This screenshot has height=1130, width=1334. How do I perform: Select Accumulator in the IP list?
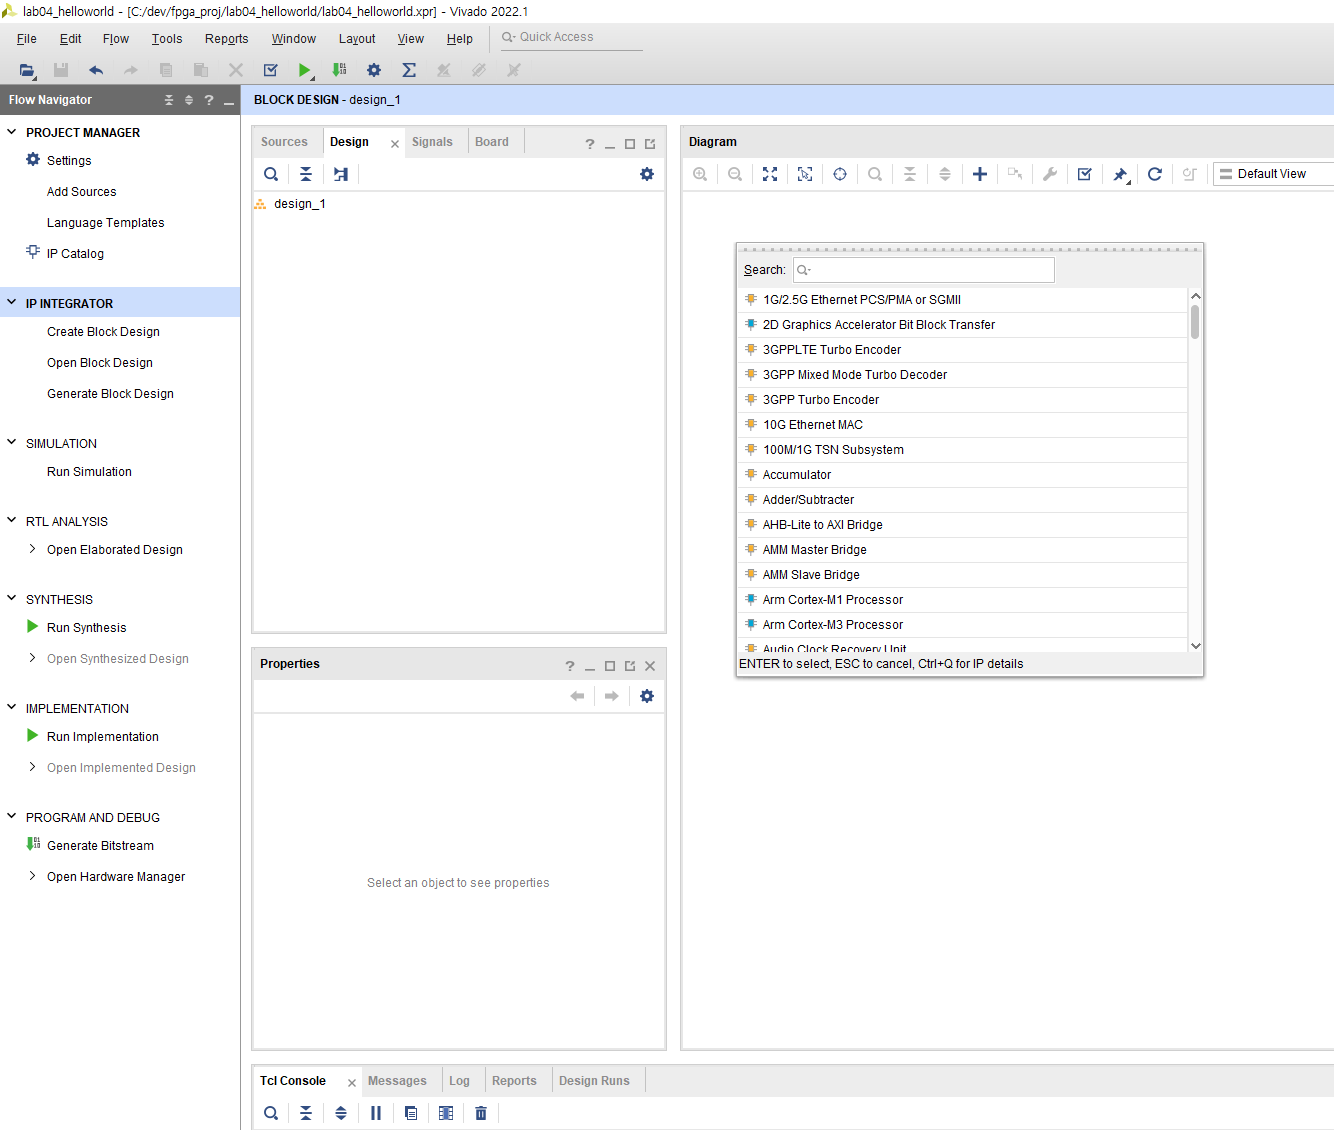click(x=963, y=475)
